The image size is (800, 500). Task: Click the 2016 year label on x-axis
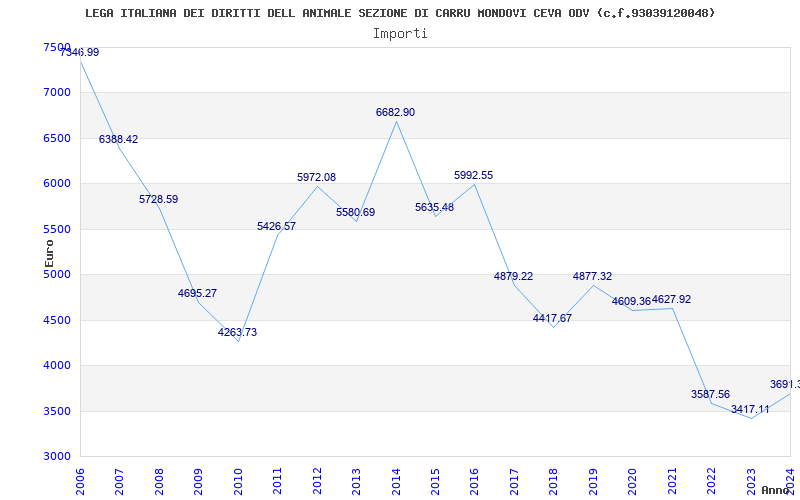474,483
